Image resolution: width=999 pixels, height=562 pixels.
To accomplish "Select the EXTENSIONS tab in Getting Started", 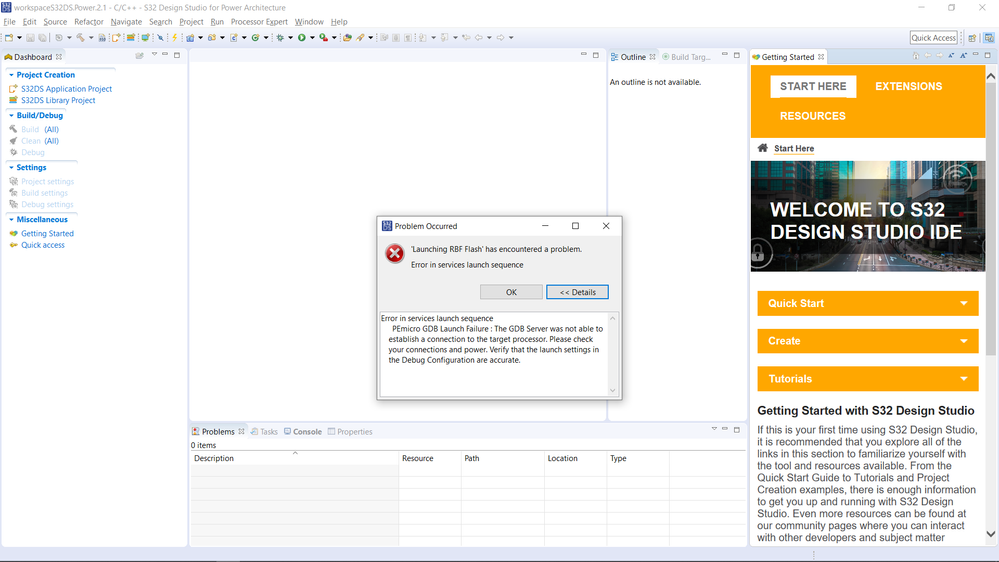I will pyautogui.click(x=908, y=86).
